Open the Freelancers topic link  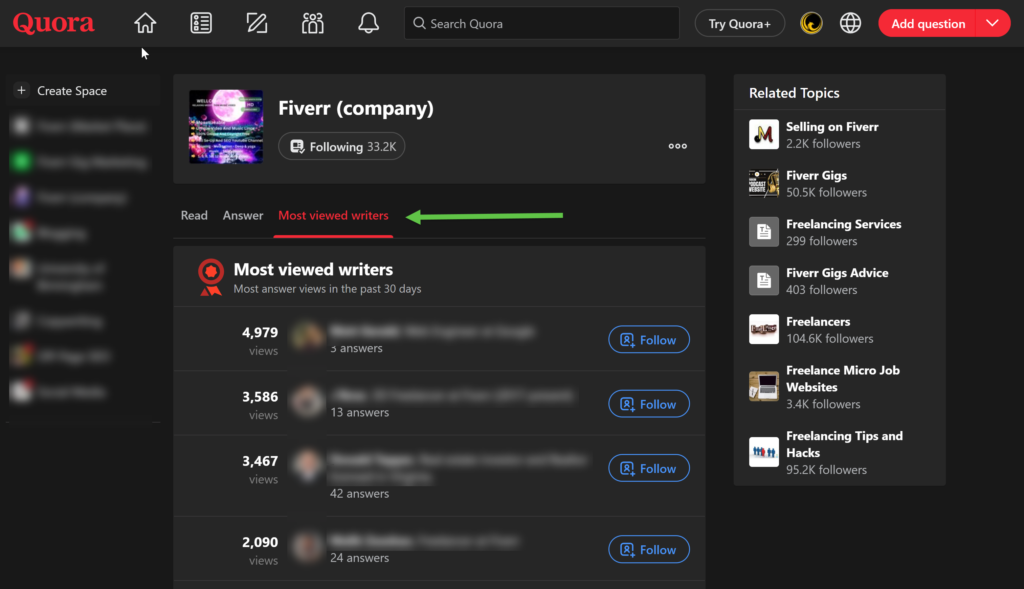[x=818, y=321]
